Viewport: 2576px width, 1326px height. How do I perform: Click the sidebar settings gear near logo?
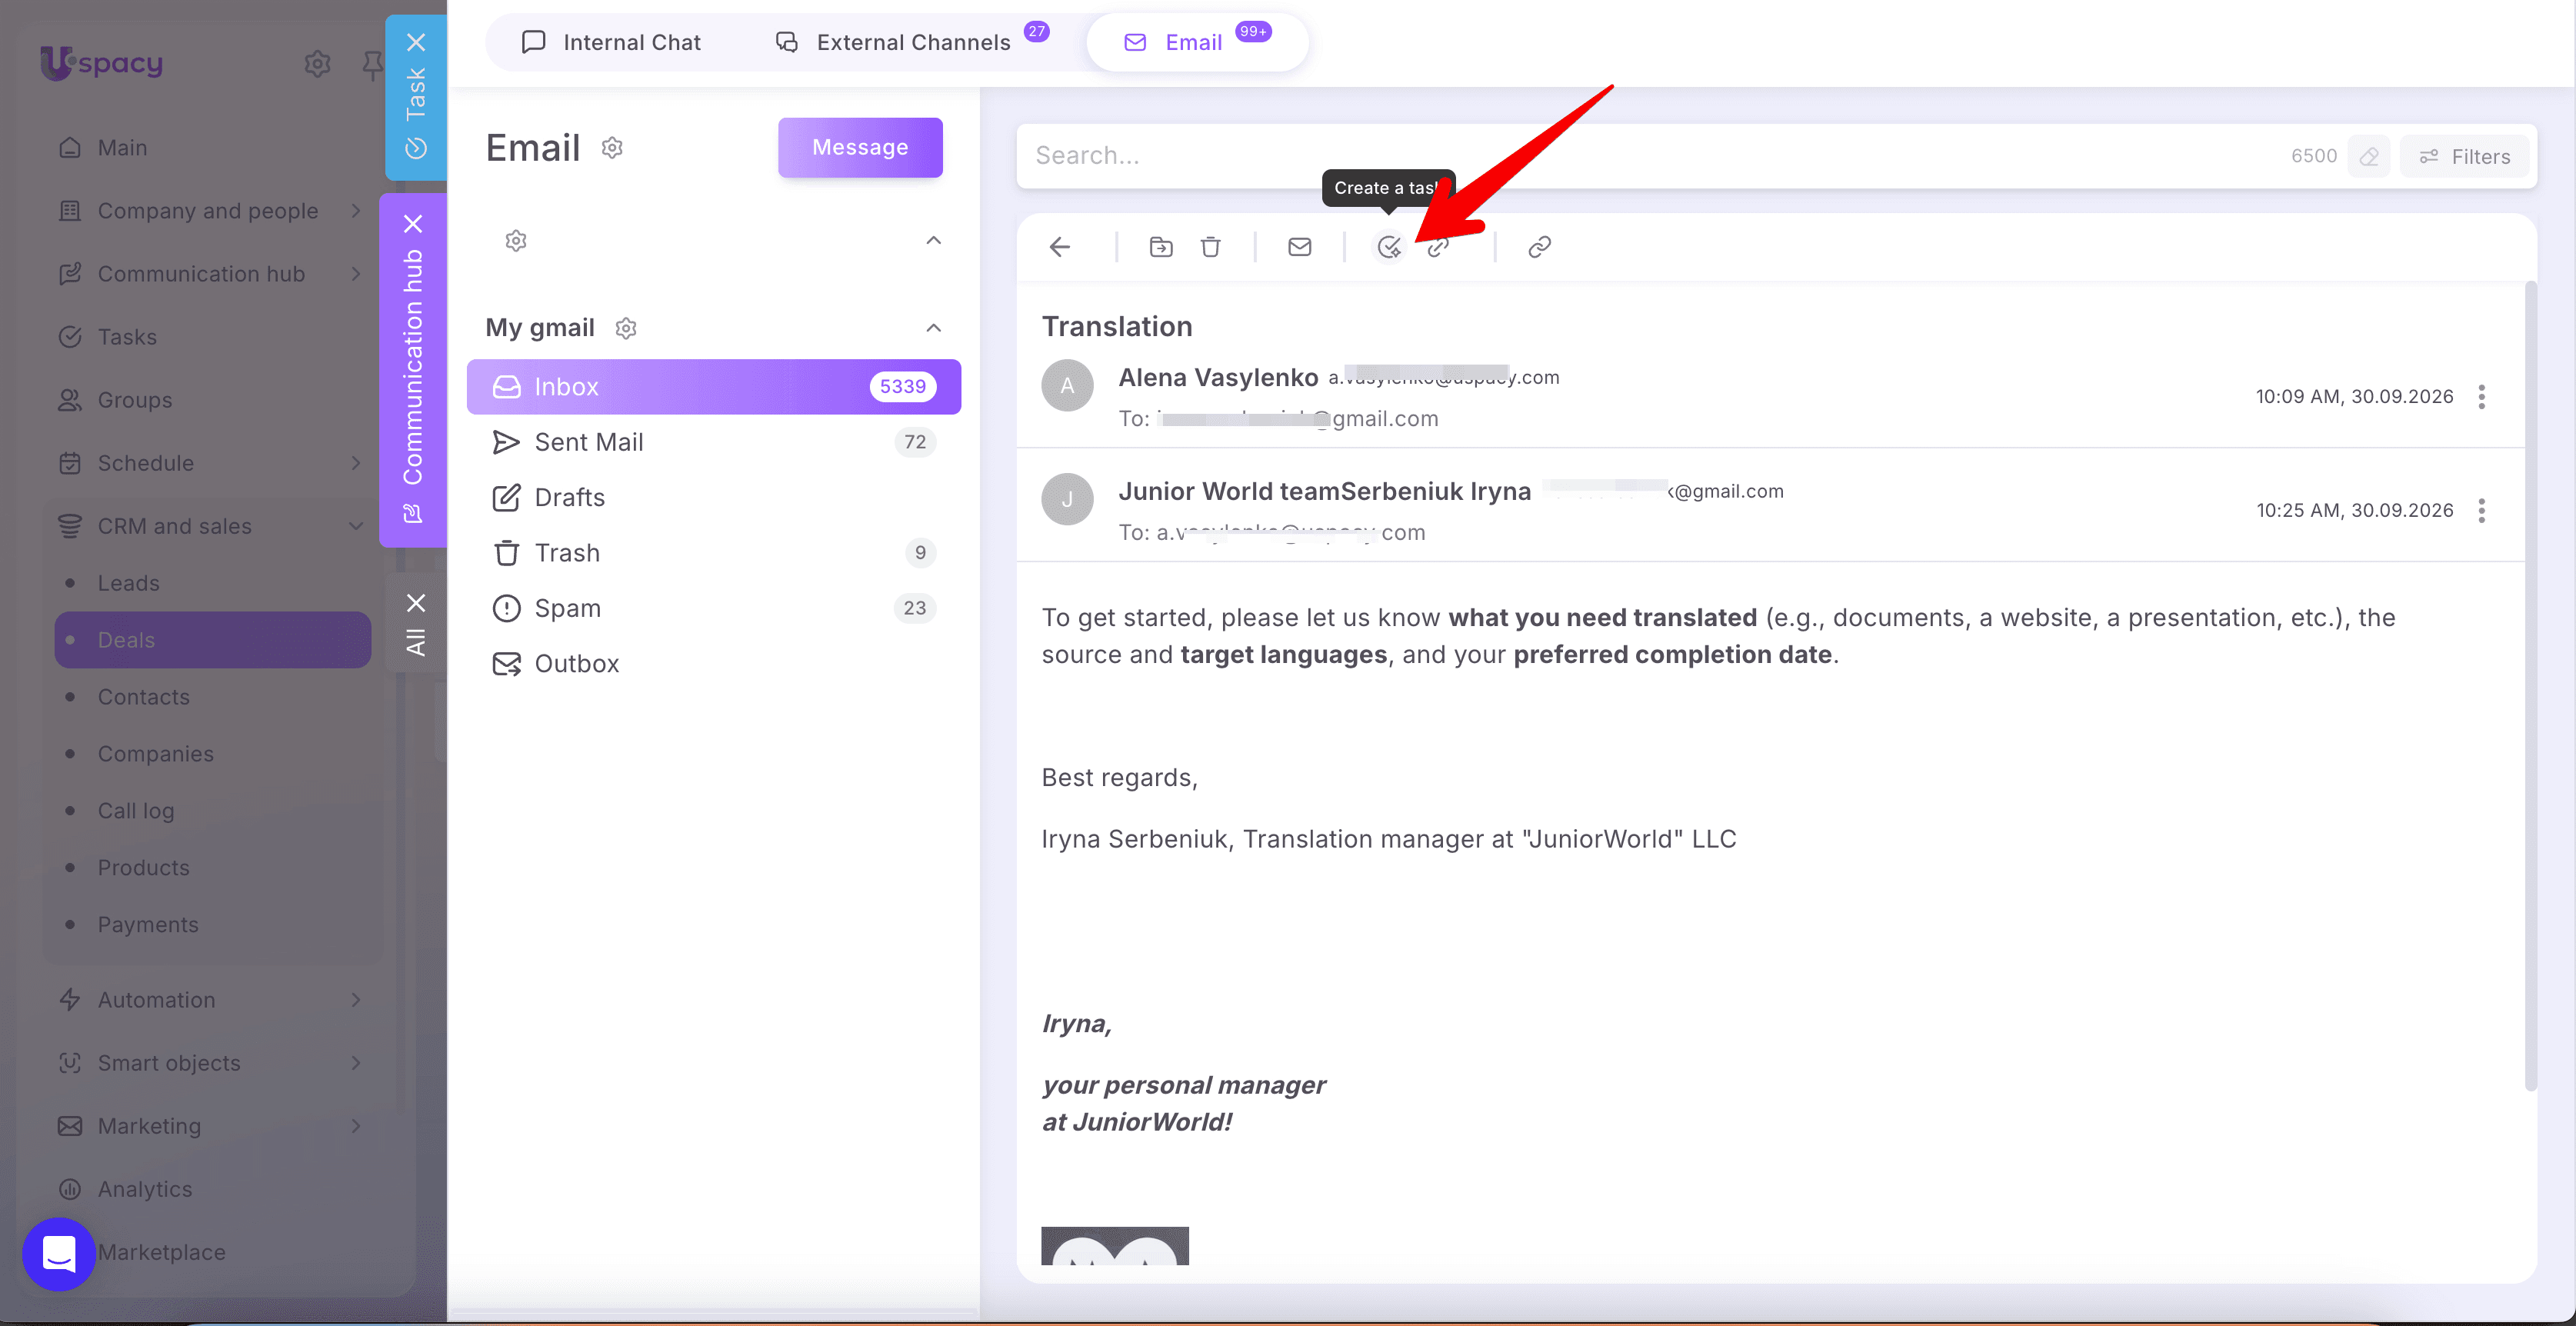click(317, 64)
